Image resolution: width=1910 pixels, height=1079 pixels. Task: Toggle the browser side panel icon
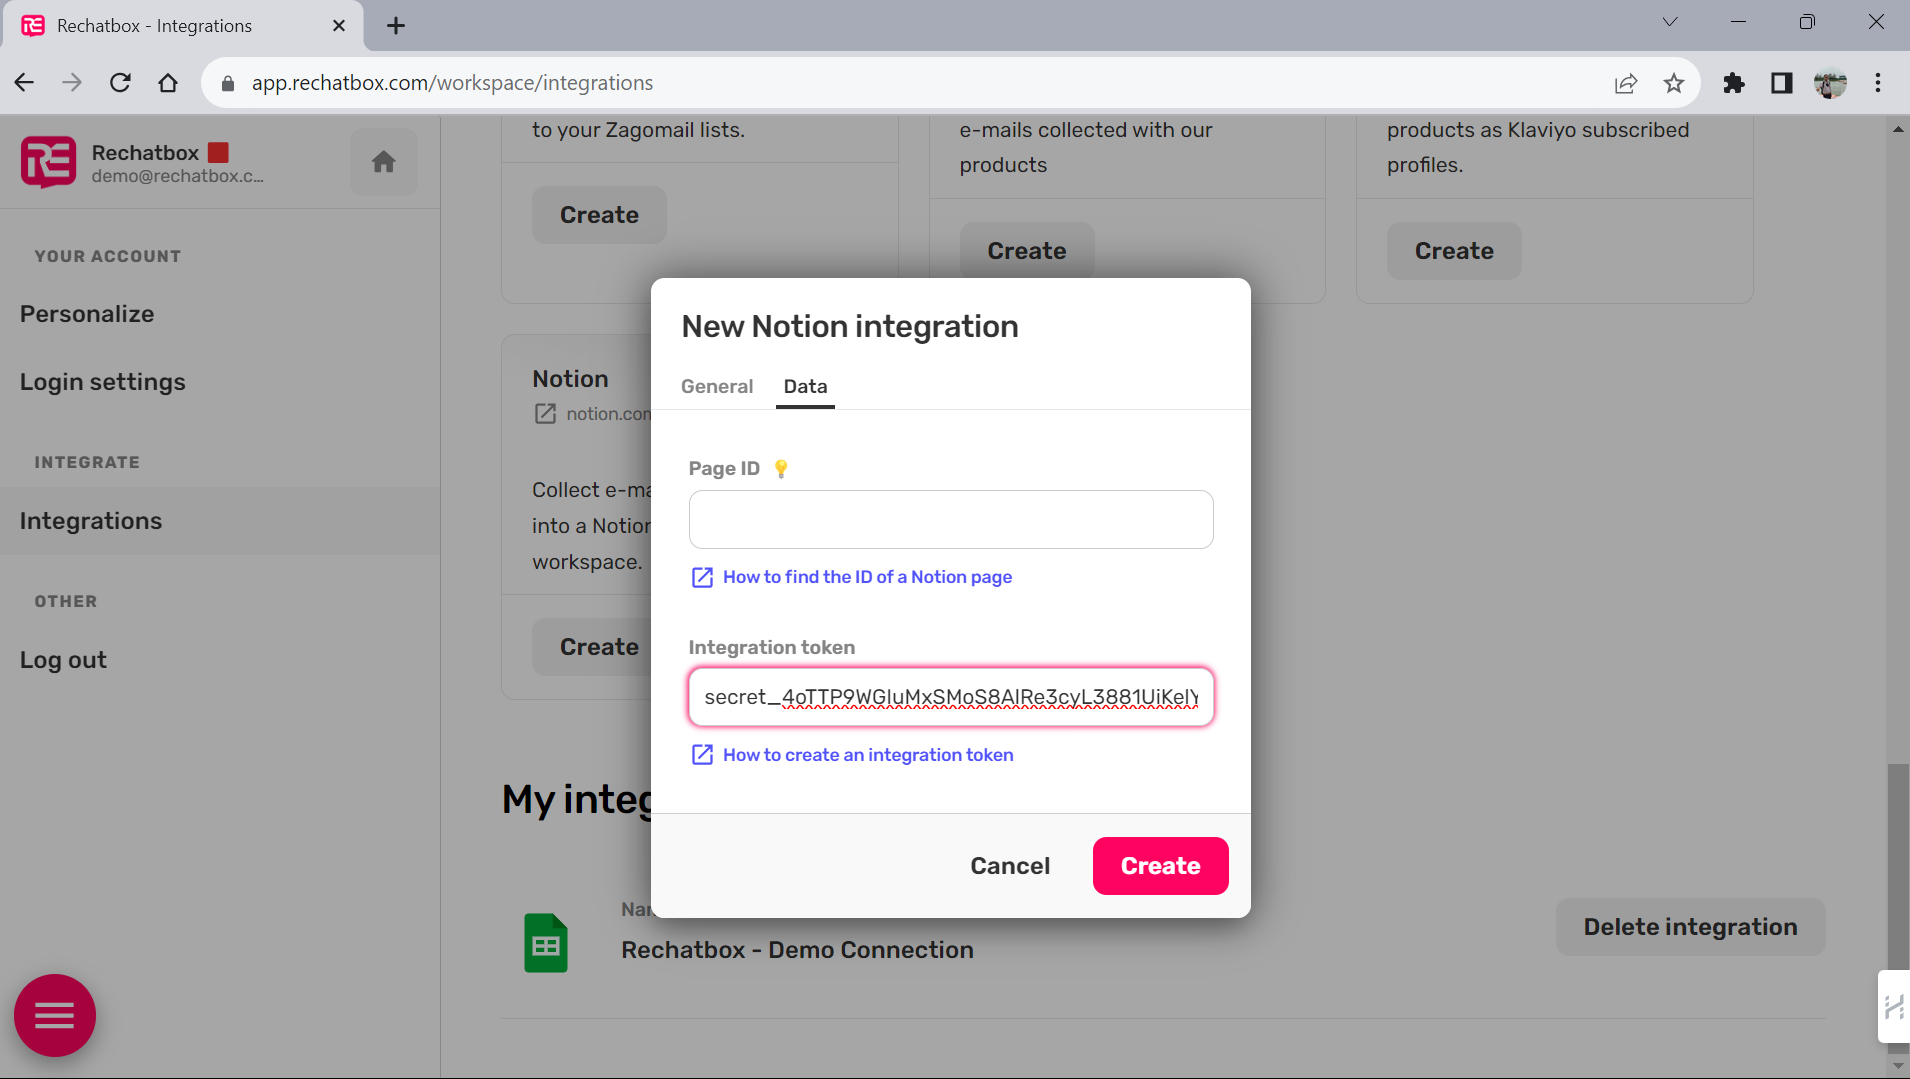tap(1782, 83)
